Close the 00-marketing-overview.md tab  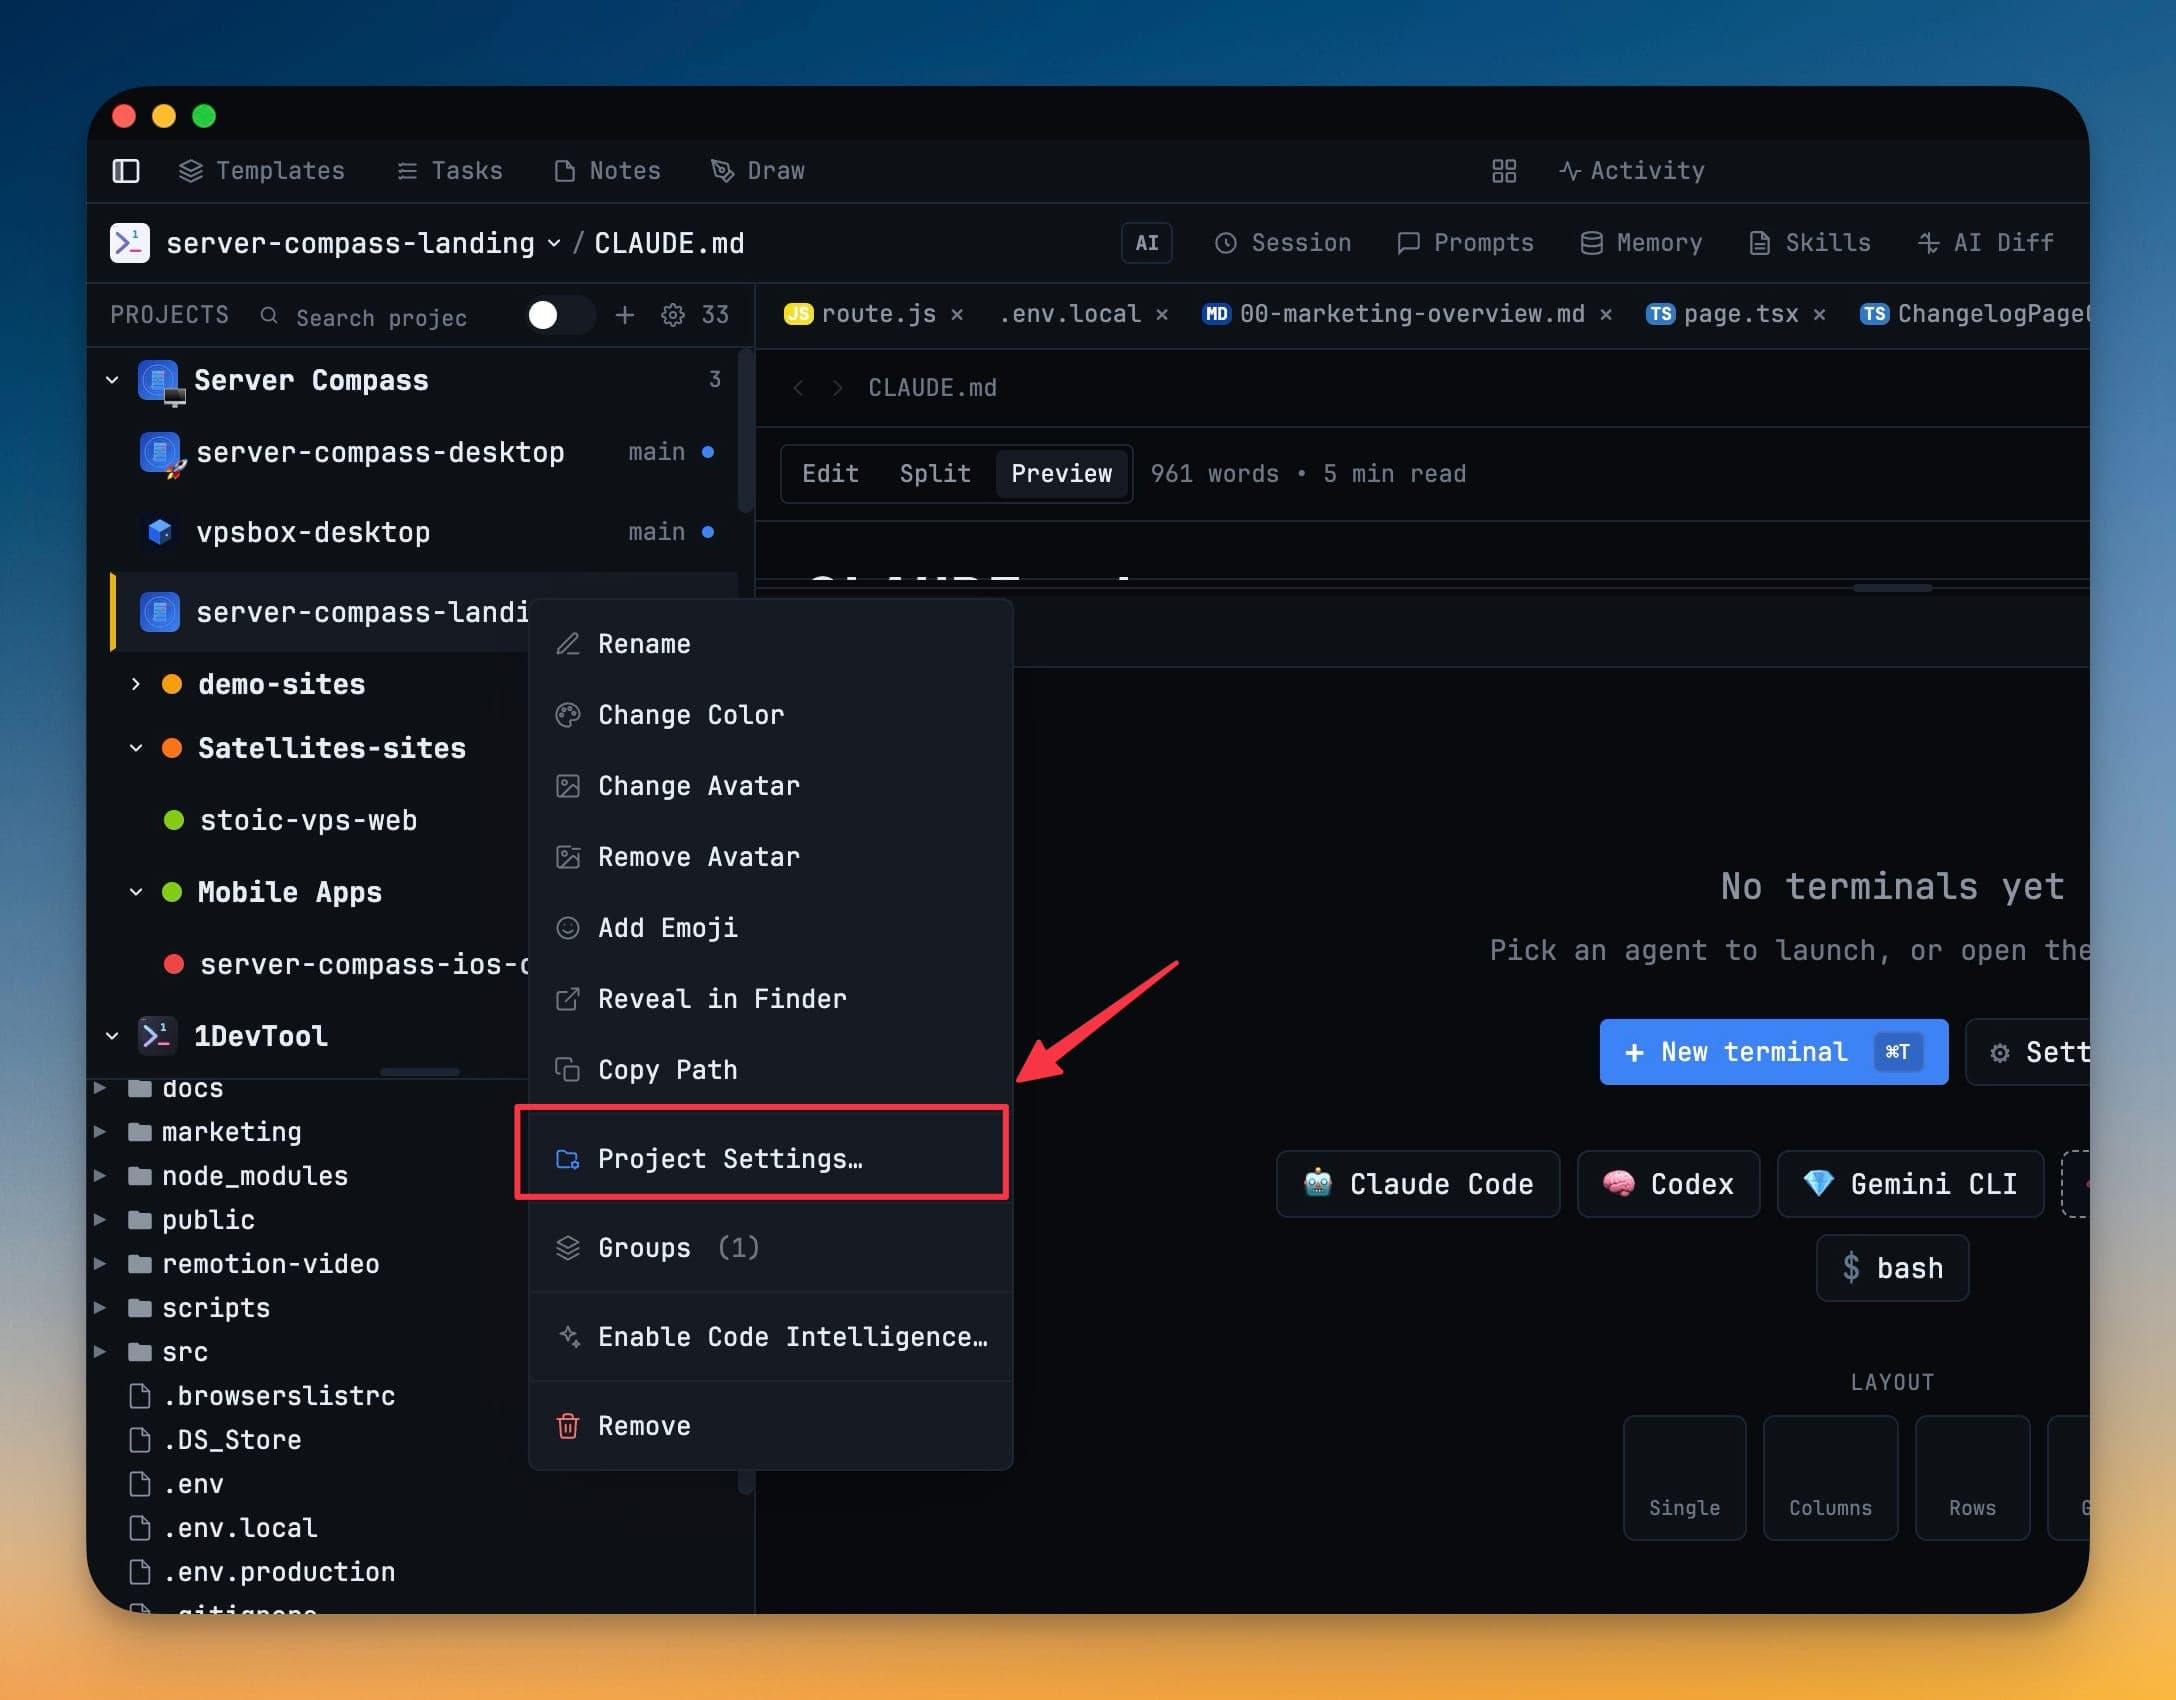(1606, 315)
